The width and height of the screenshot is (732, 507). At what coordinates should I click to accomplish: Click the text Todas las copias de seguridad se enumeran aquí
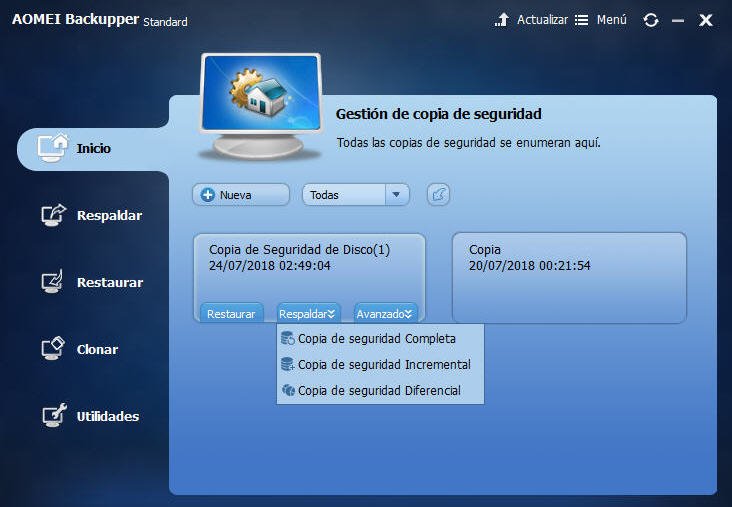tap(468, 142)
